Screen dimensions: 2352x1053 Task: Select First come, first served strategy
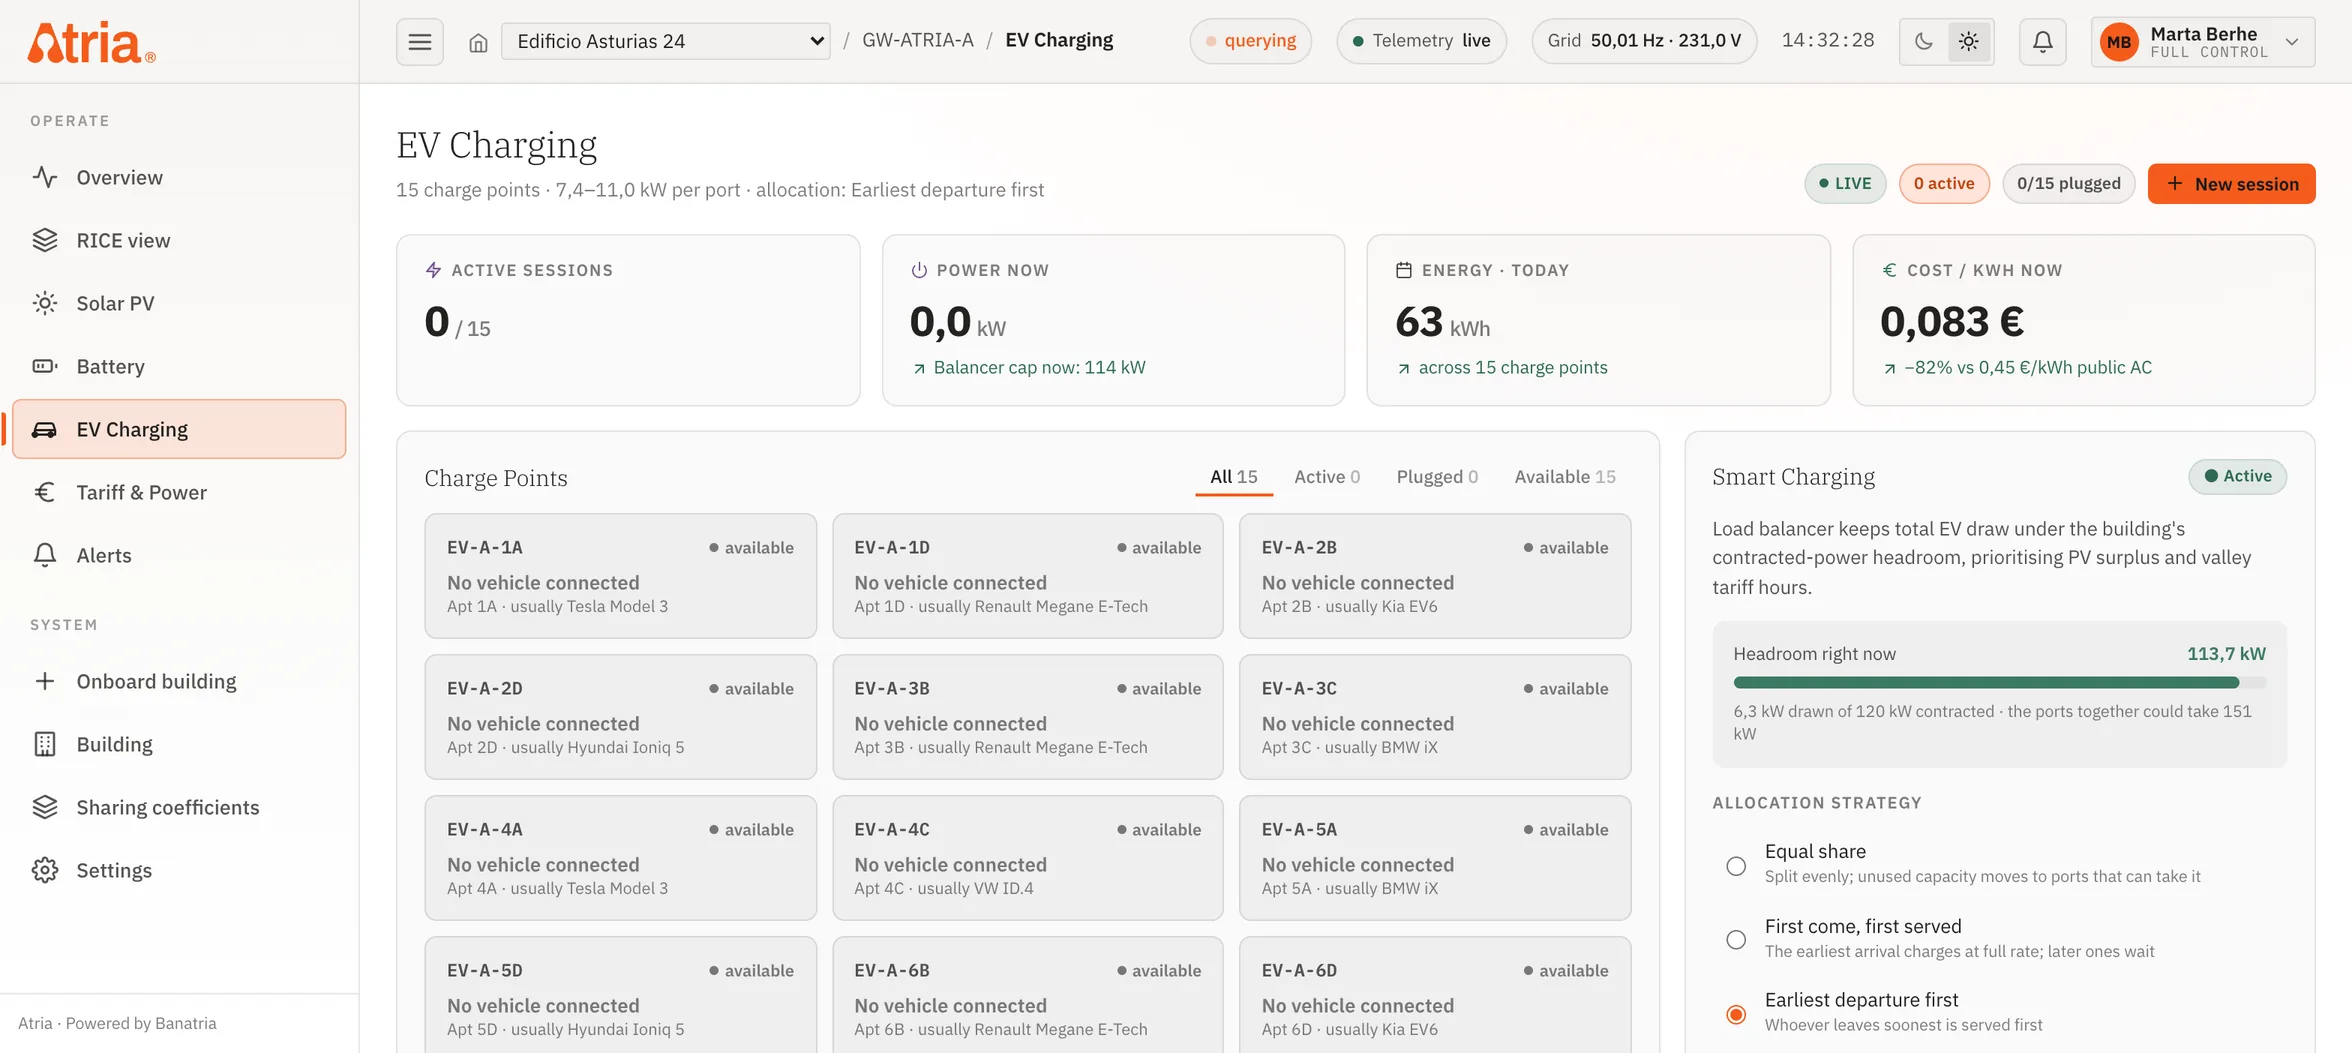tap(1736, 940)
